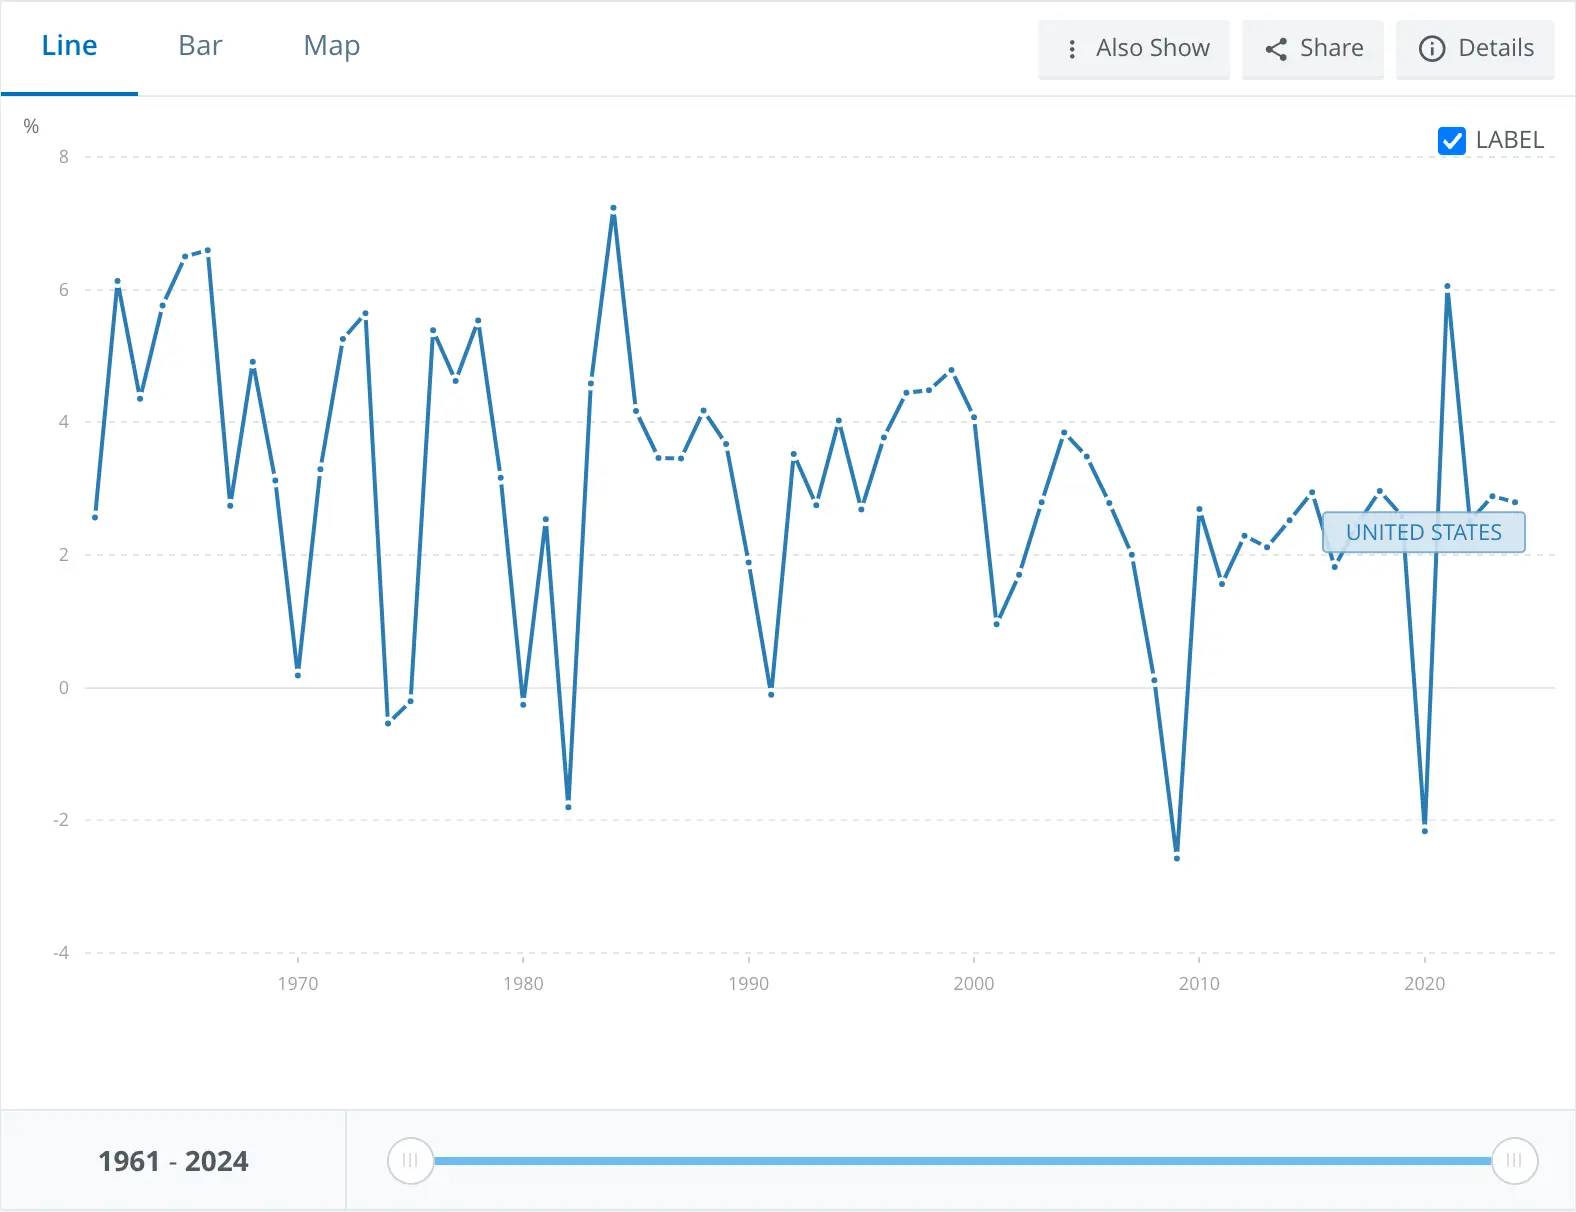The height and width of the screenshot is (1212, 1576).
Task: Click the 1982 trough data point
Action: click(568, 806)
